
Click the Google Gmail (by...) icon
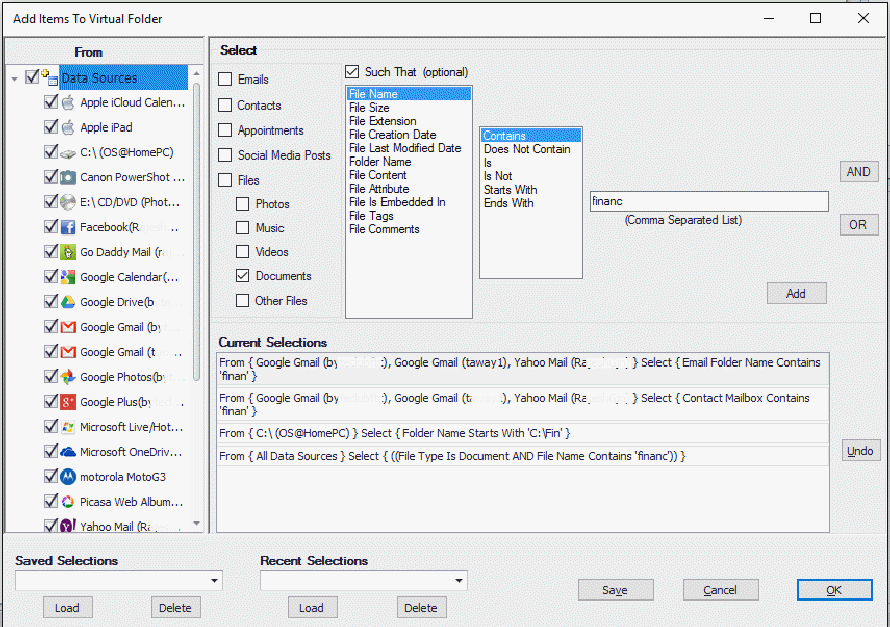pos(68,327)
